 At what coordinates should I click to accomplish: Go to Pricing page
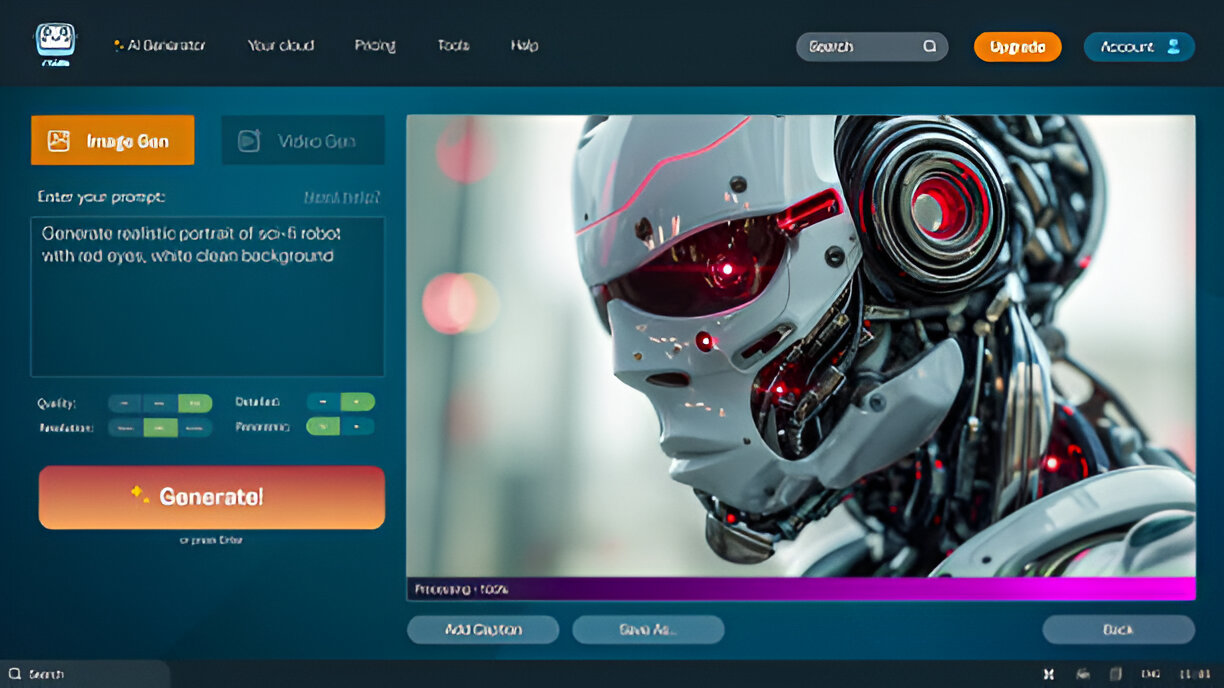[375, 45]
